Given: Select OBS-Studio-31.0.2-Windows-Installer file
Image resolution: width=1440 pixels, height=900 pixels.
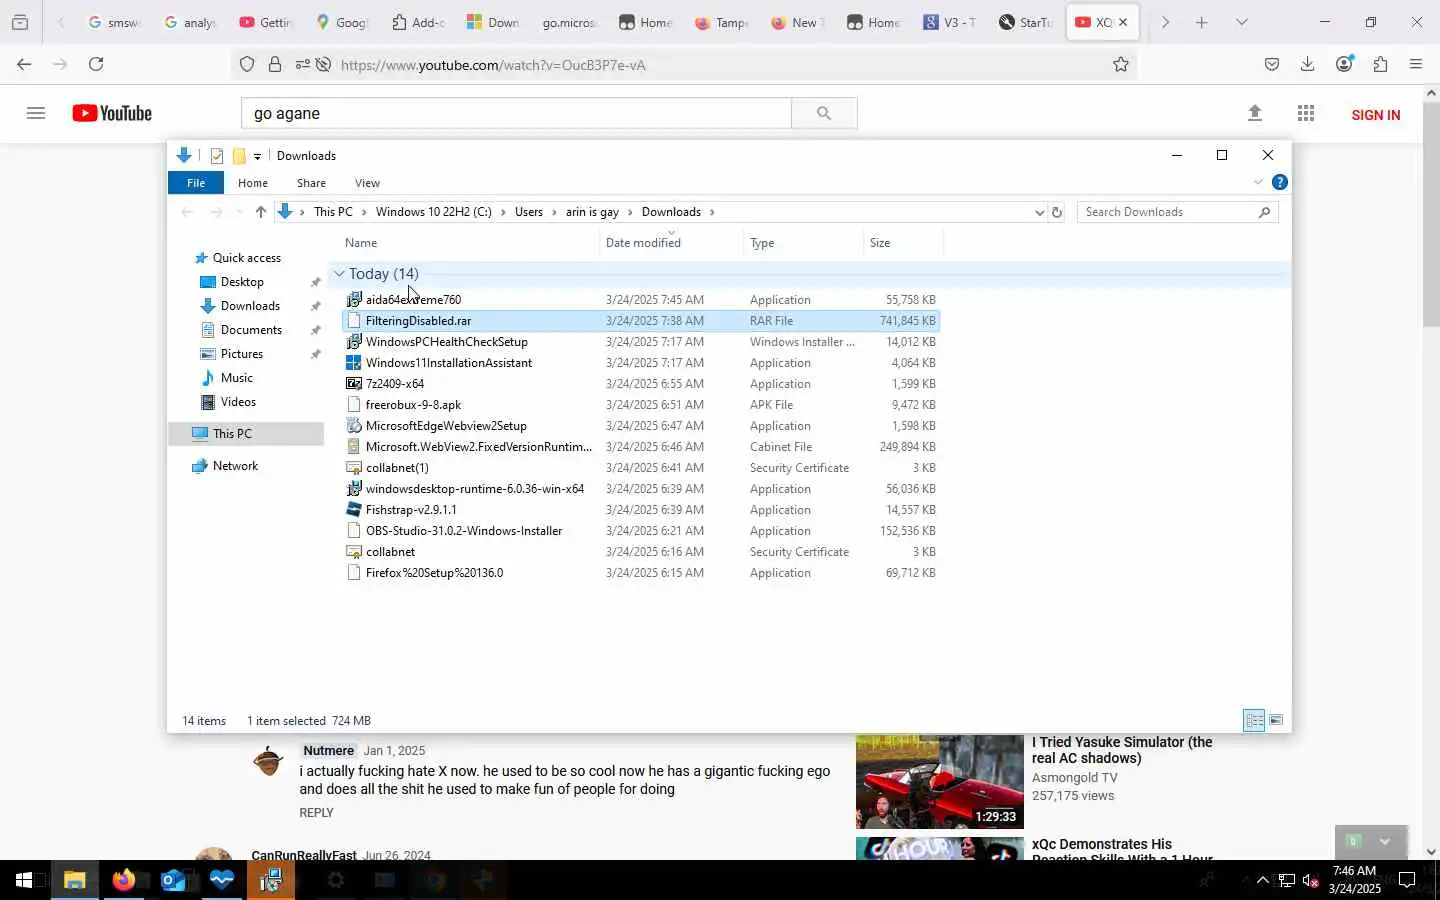Looking at the screenshot, I should click(640, 531).
